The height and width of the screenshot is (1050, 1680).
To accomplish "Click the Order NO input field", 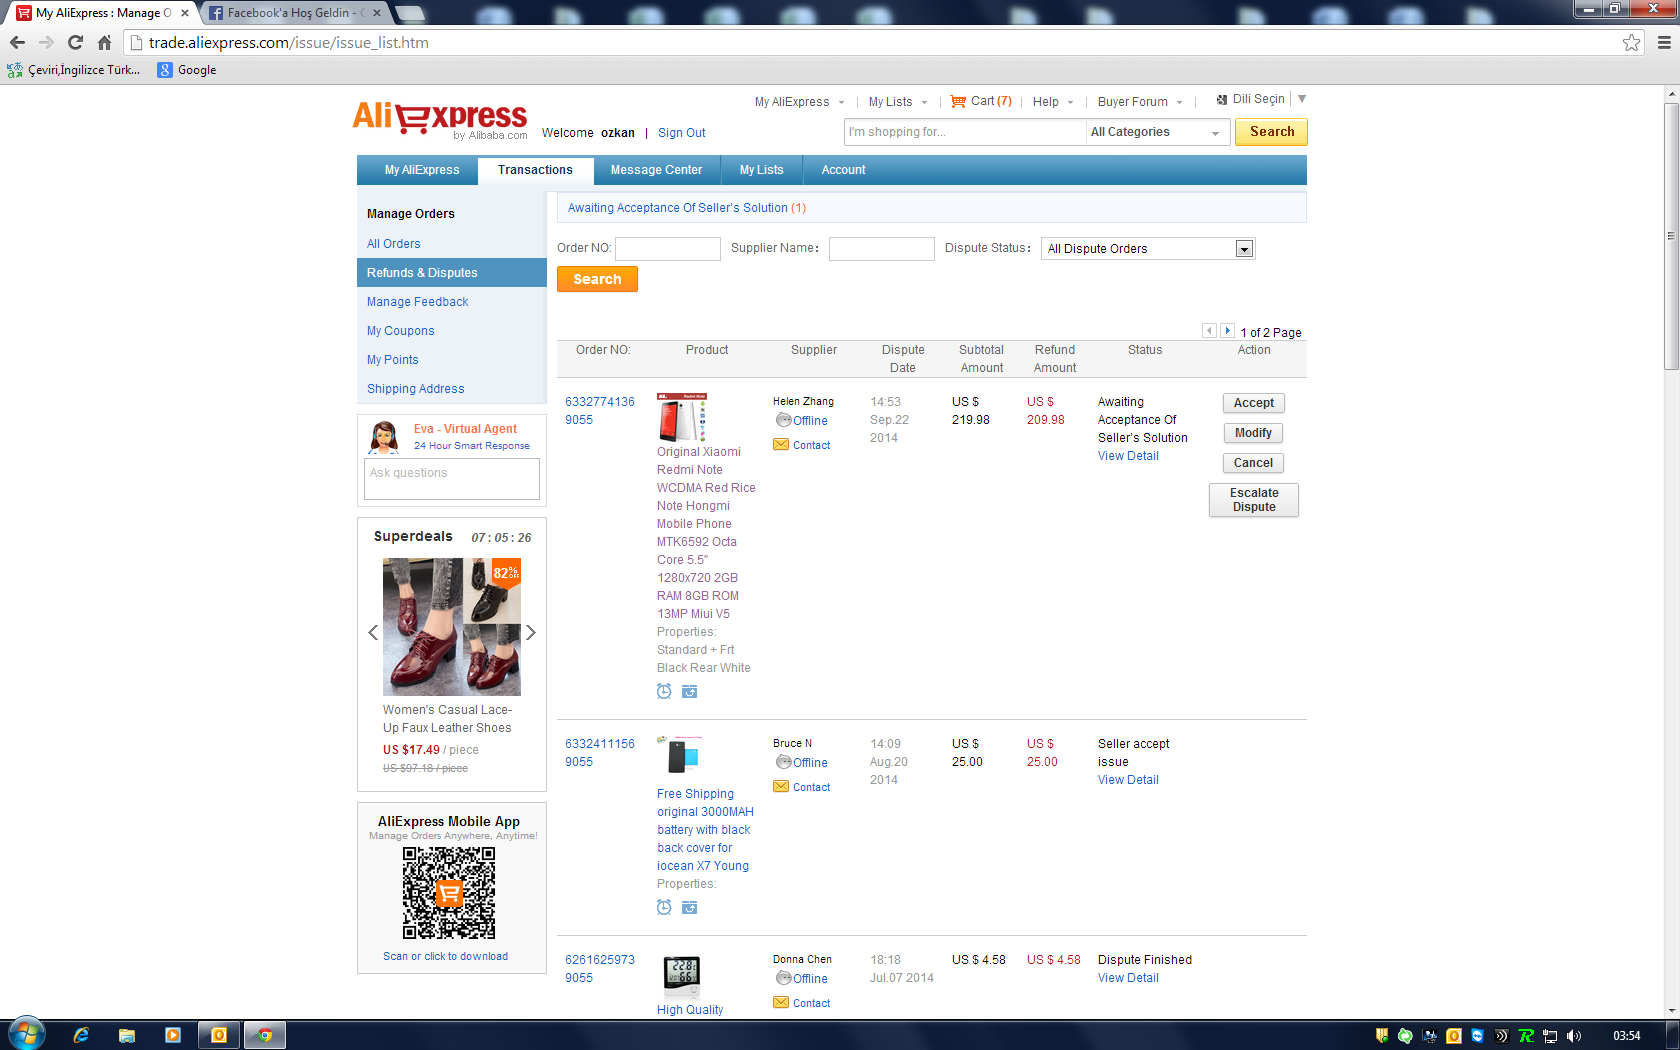I will (667, 249).
